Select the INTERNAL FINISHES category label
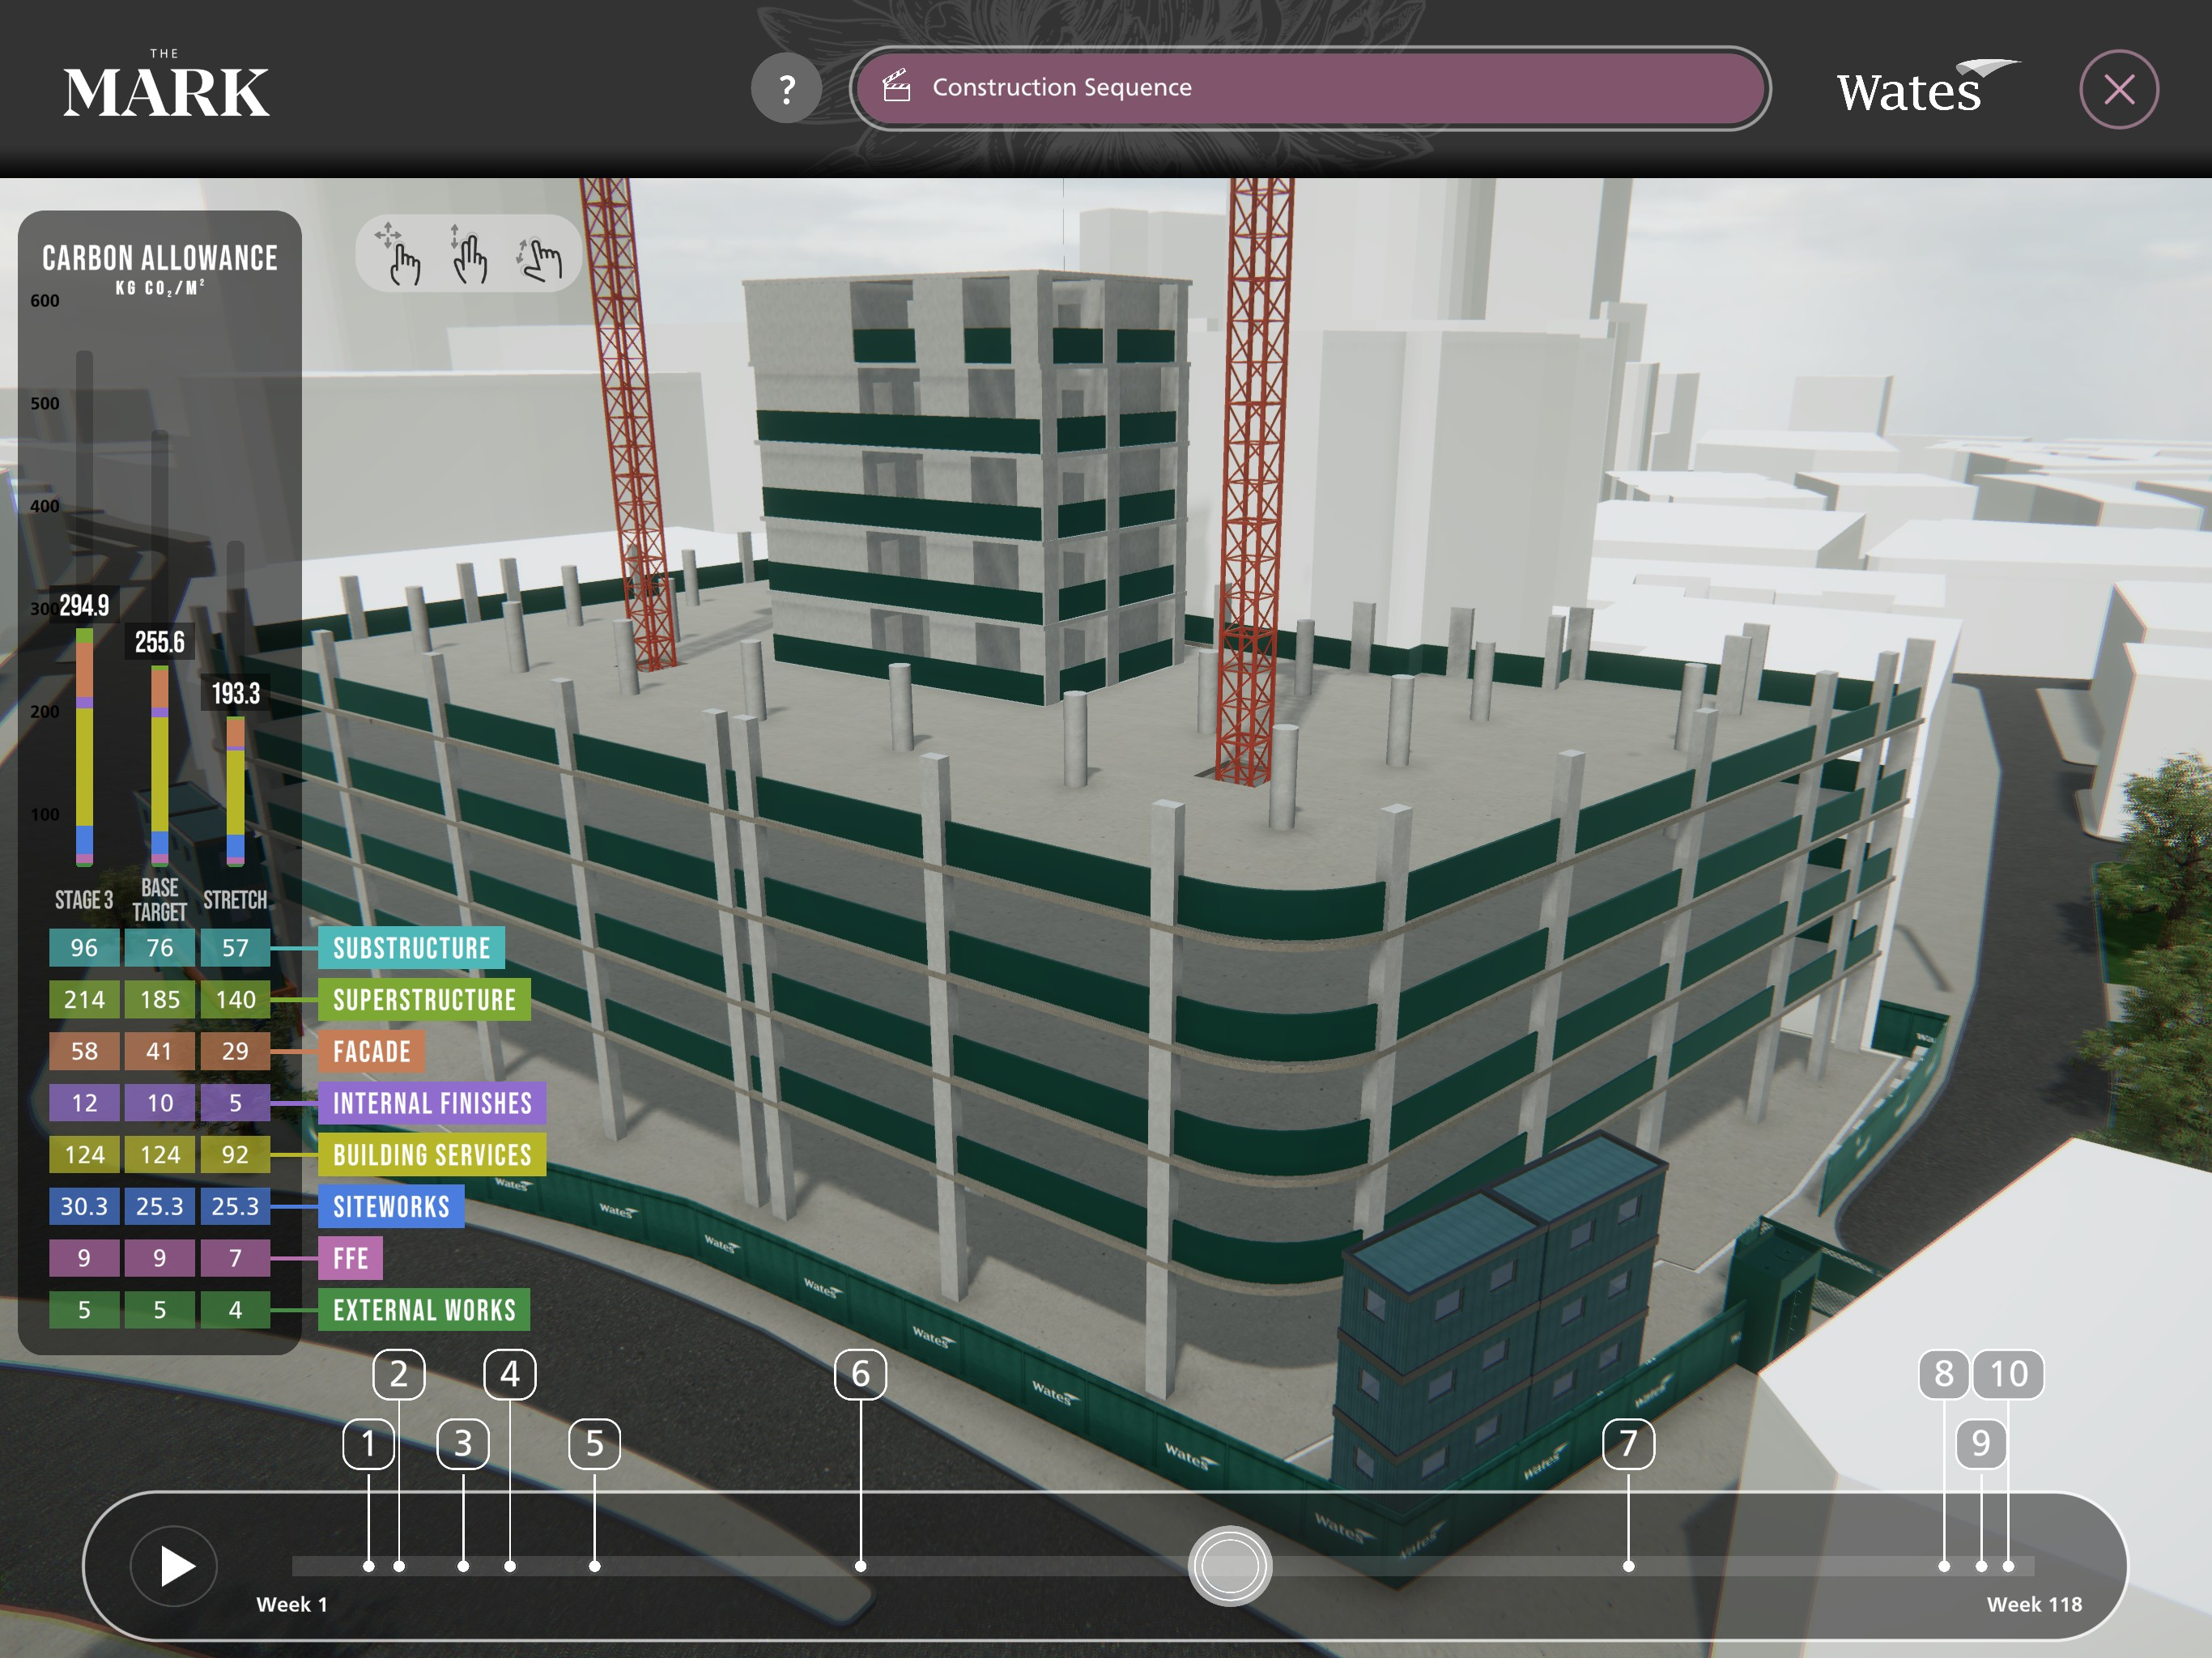The width and height of the screenshot is (2212, 1658). click(432, 1102)
